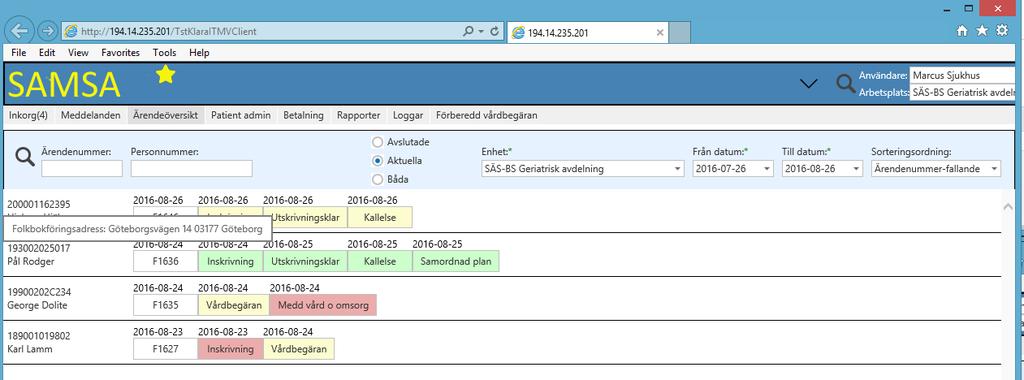Open the Tools menu
The height and width of the screenshot is (380, 1024).
pyautogui.click(x=165, y=53)
